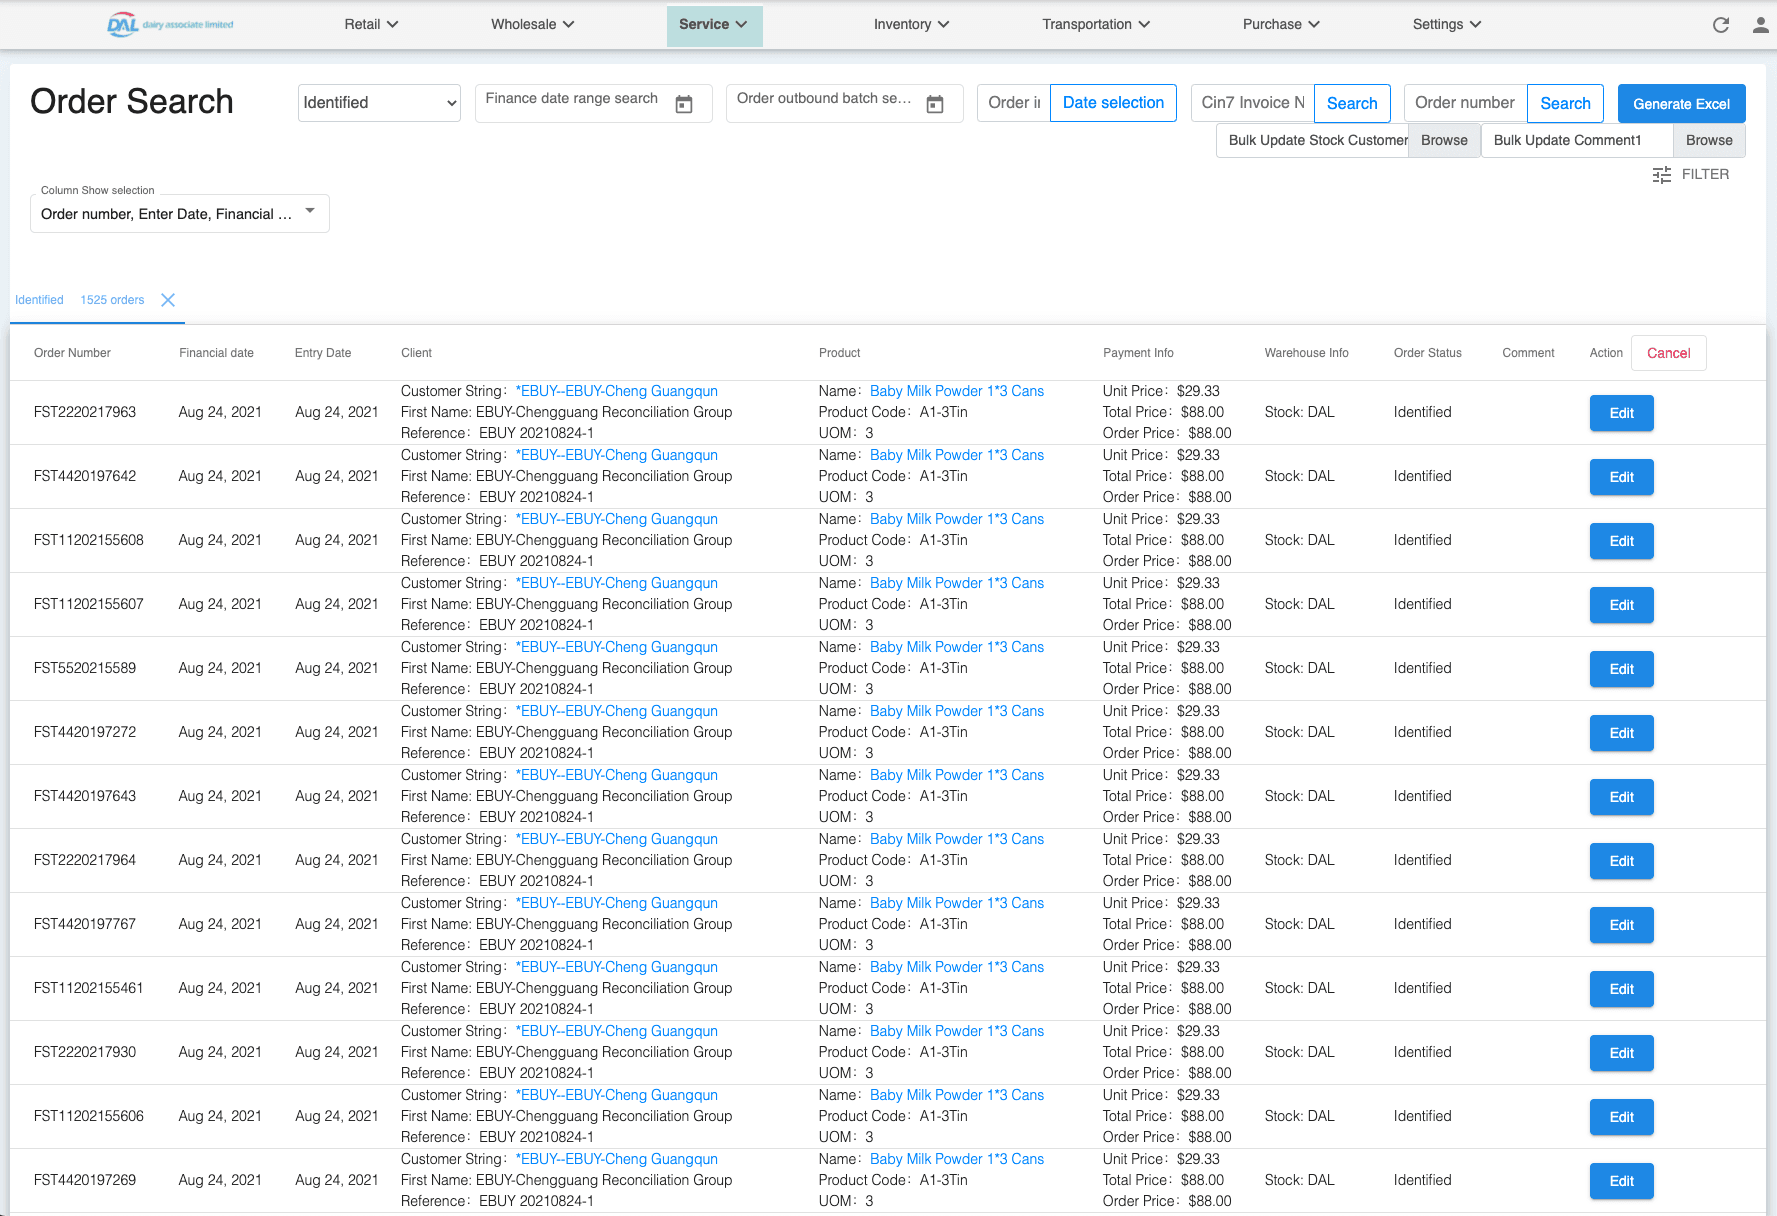Click the Date selection button
The height and width of the screenshot is (1216, 1777).
click(1113, 103)
